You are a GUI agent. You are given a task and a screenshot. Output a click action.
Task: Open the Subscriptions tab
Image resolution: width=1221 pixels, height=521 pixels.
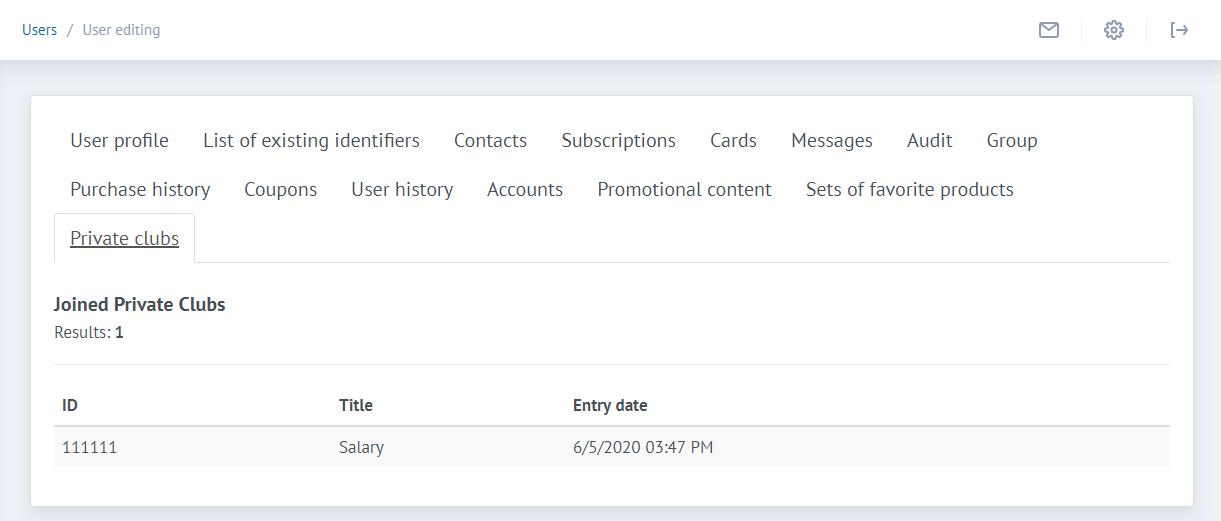tap(618, 140)
